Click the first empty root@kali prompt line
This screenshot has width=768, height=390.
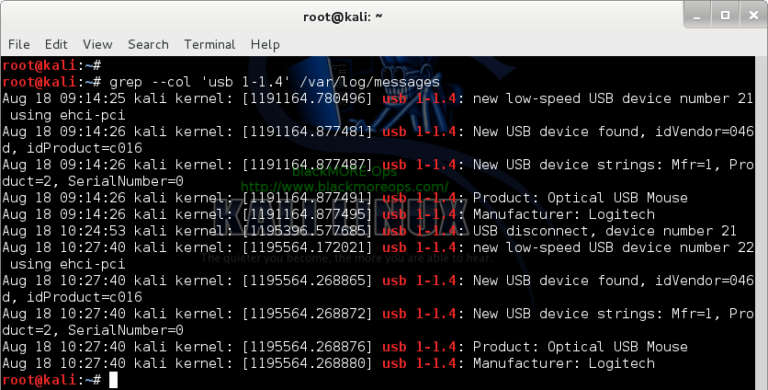click(51, 65)
